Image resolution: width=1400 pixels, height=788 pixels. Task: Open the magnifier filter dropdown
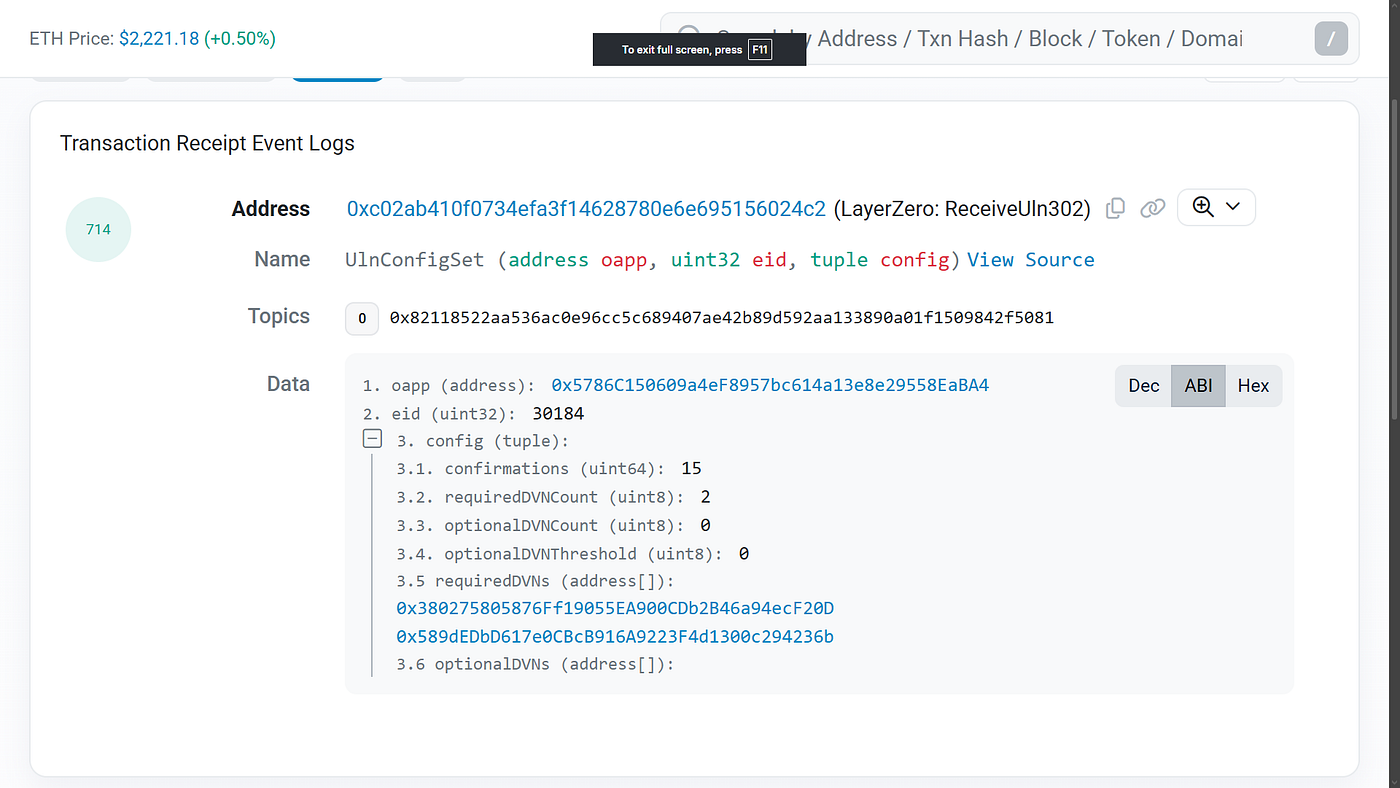pos(1216,207)
